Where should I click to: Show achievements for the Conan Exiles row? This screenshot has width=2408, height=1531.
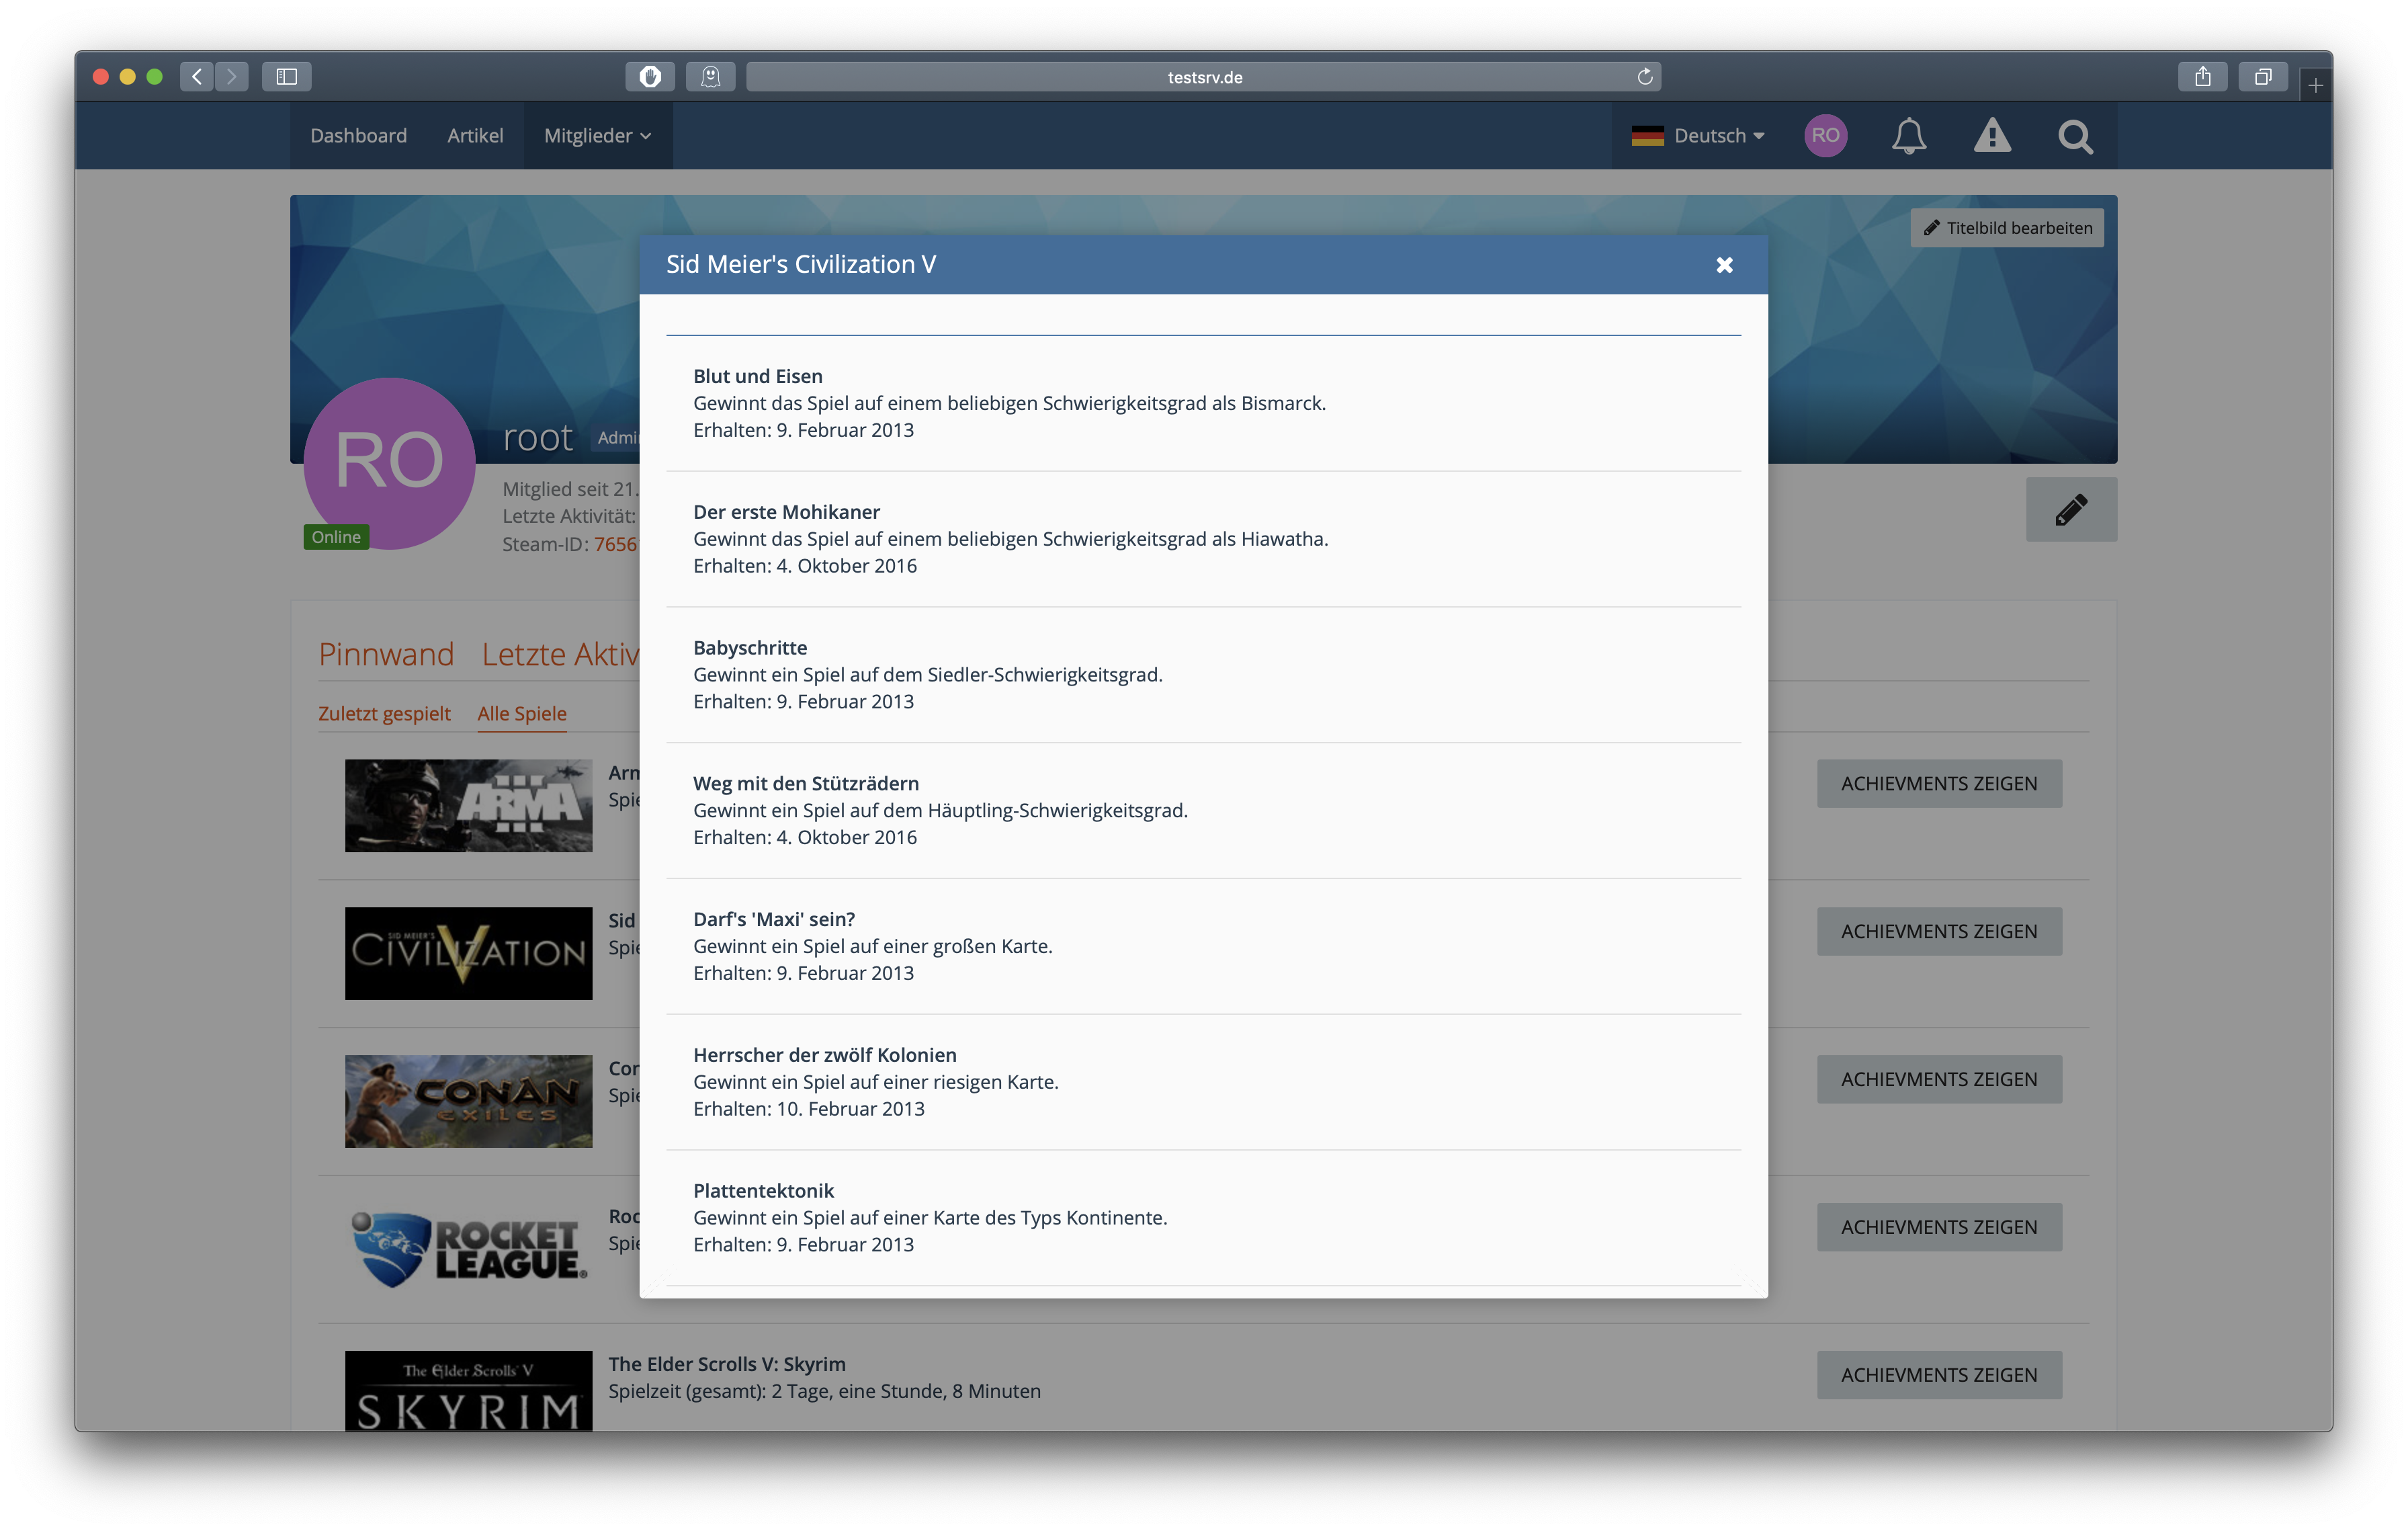pos(1938,1079)
